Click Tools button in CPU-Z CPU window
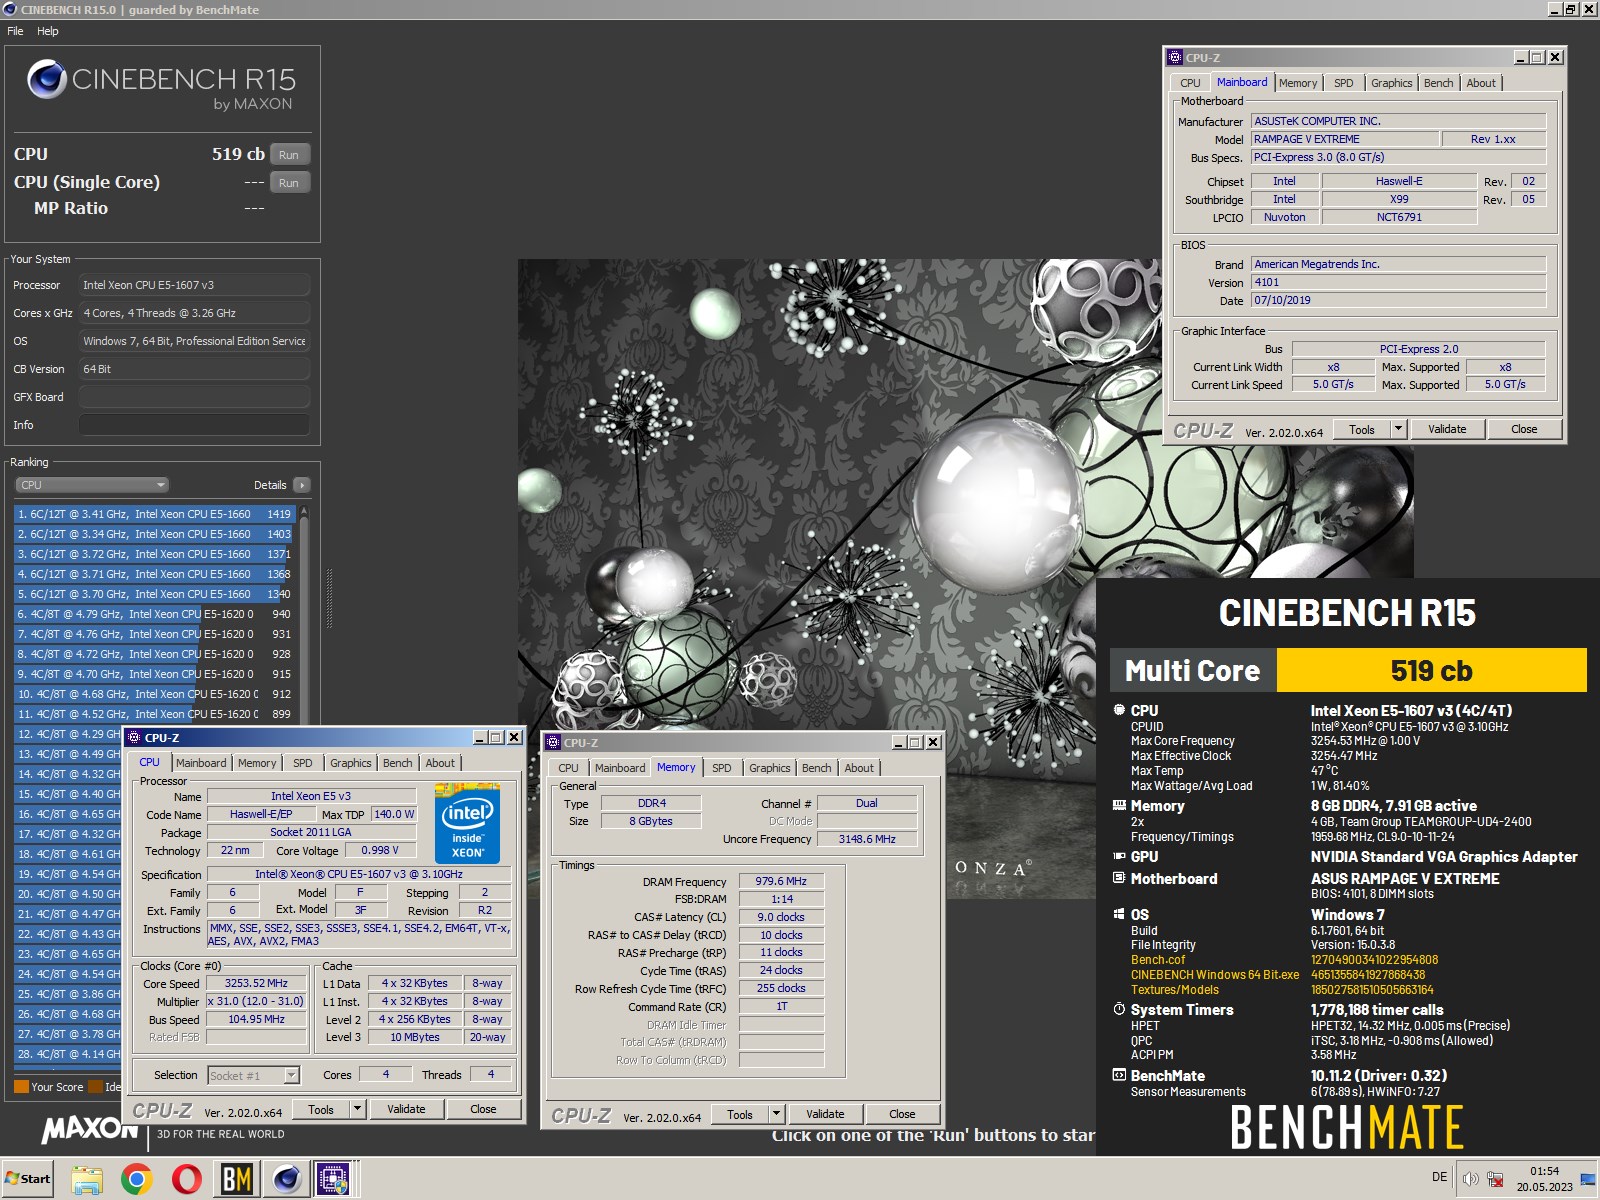The height and width of the screenshot is (1200, 1600). pos(321,1109)
